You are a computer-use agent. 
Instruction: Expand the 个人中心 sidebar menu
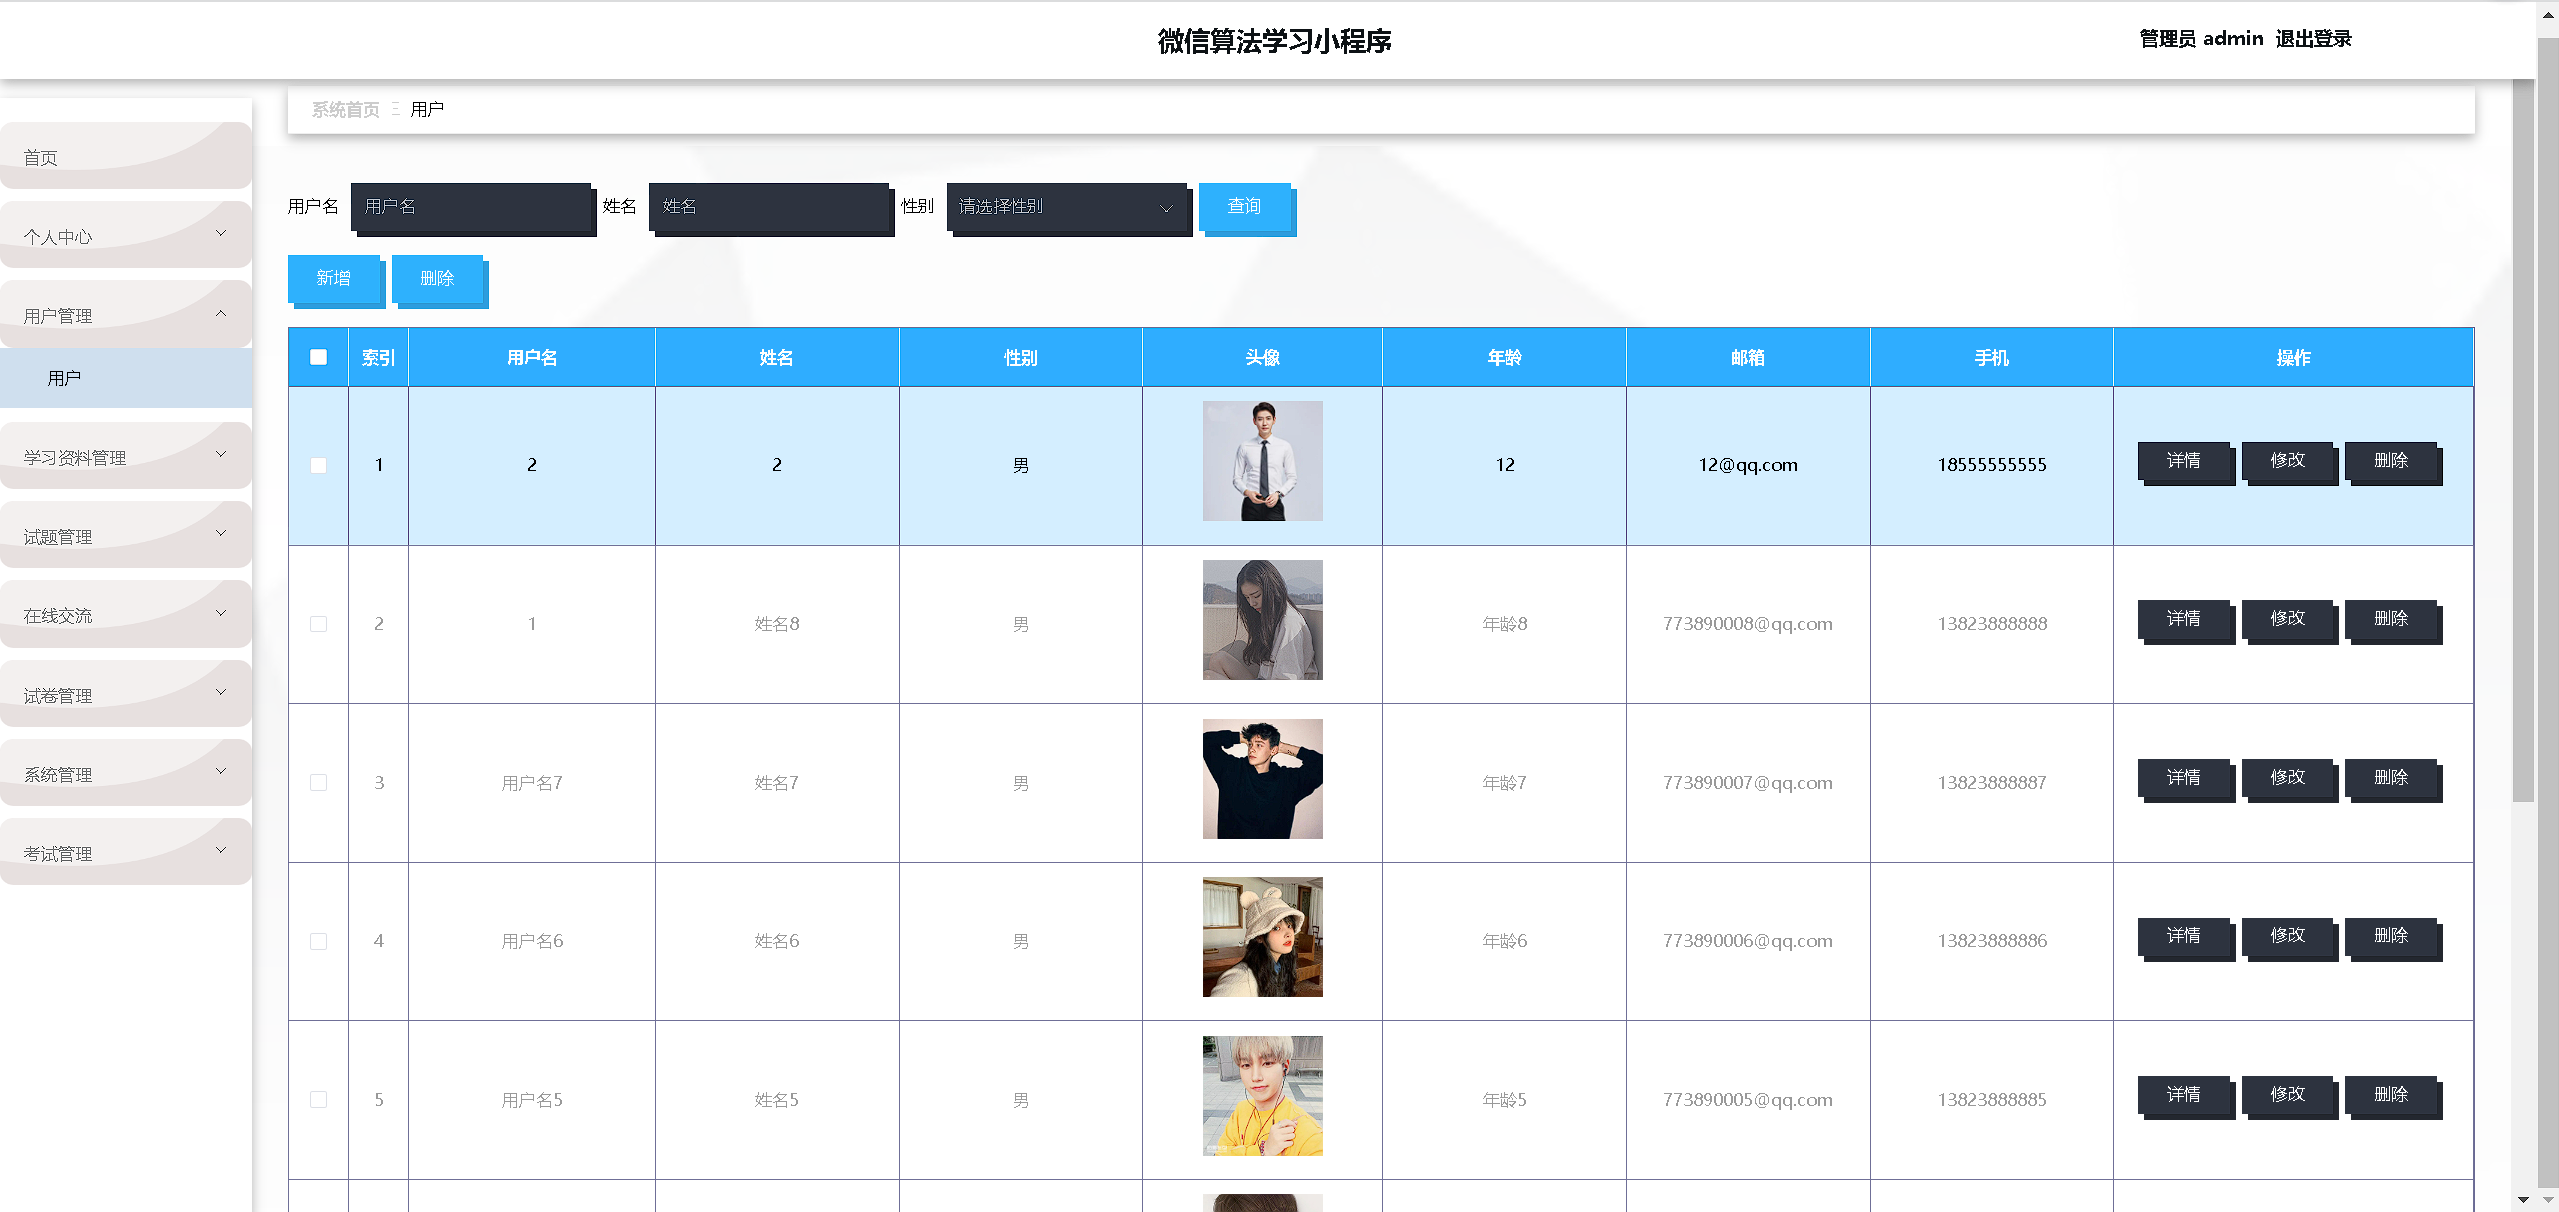(126, 235)
